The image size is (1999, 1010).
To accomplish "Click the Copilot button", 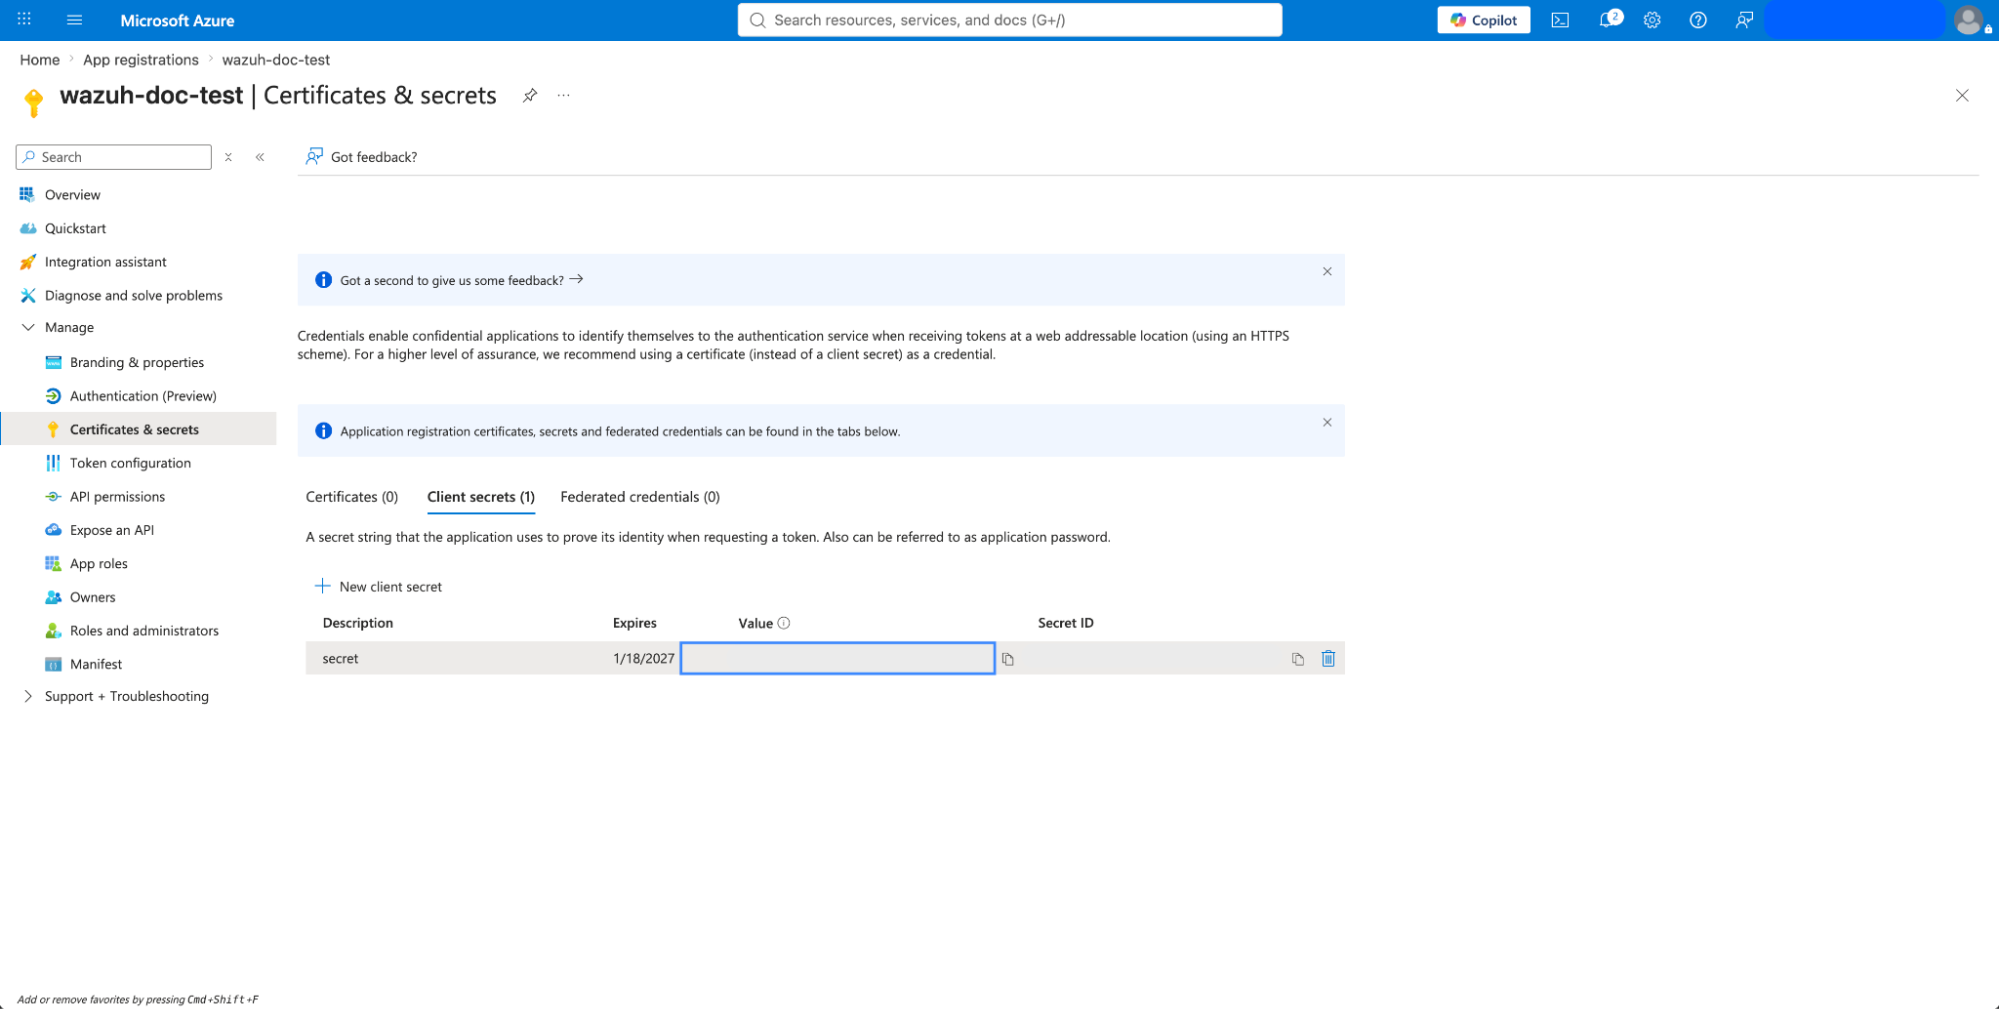I will point(1483,20).
